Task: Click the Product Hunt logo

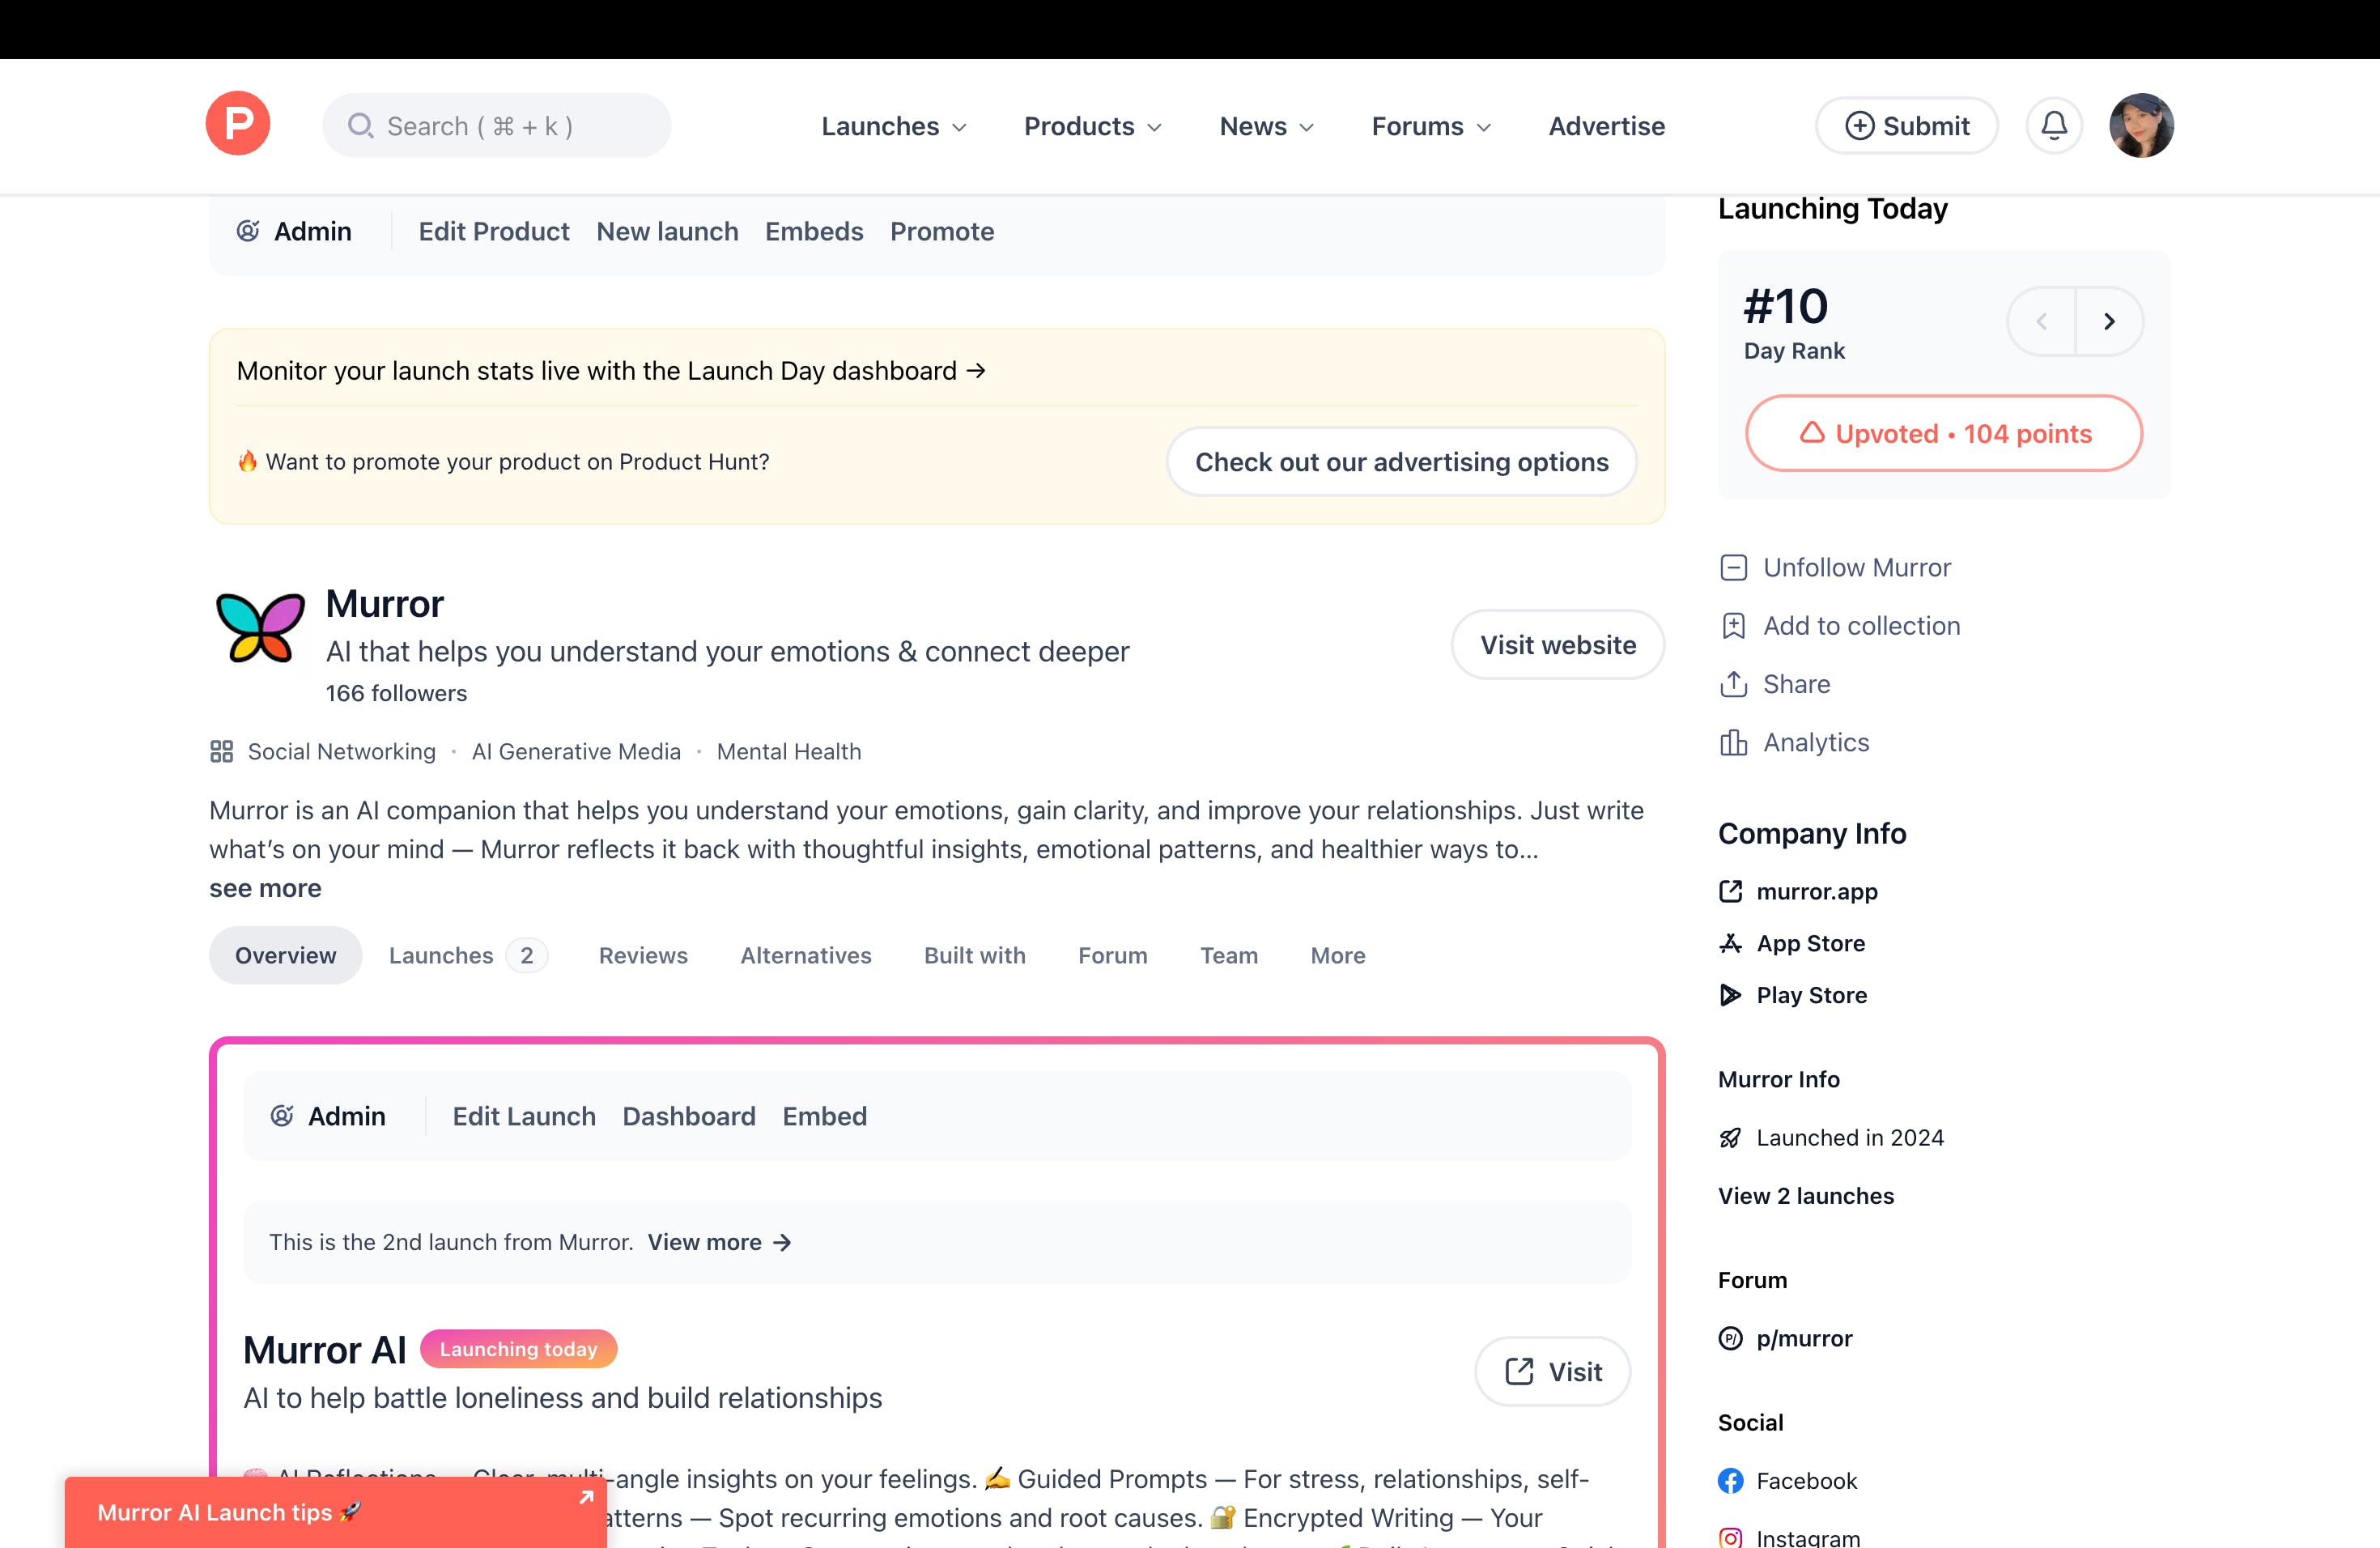Action: pyautogui.click(x=237, y=124)
